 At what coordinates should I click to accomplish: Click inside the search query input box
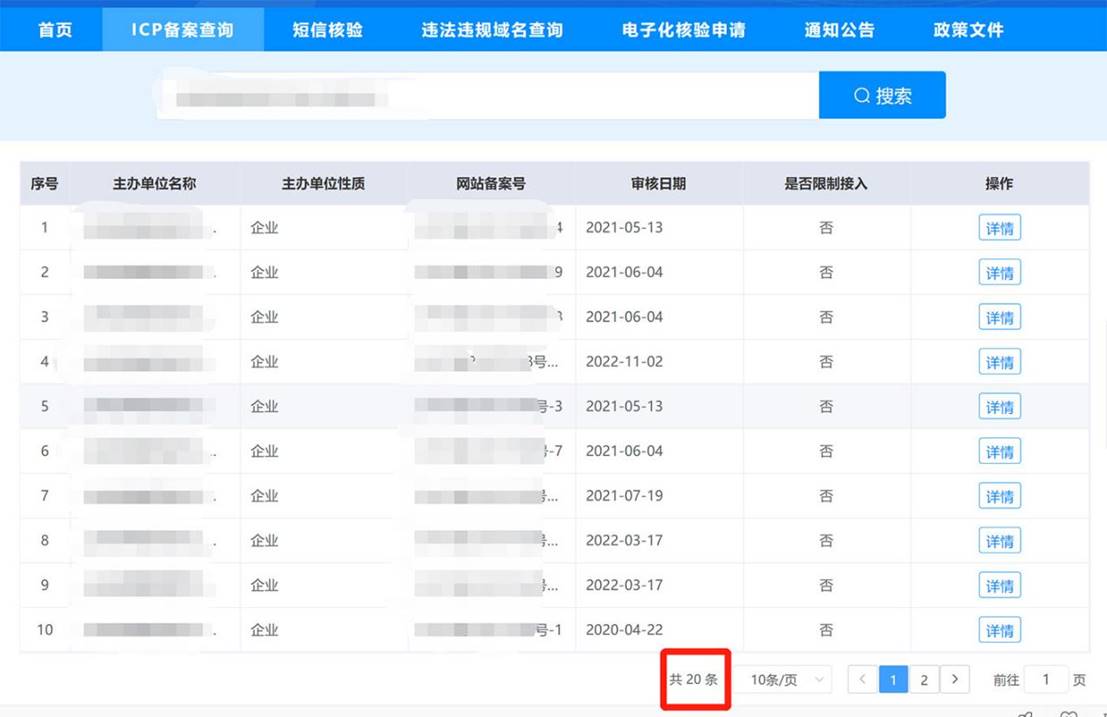click(480, 94)
